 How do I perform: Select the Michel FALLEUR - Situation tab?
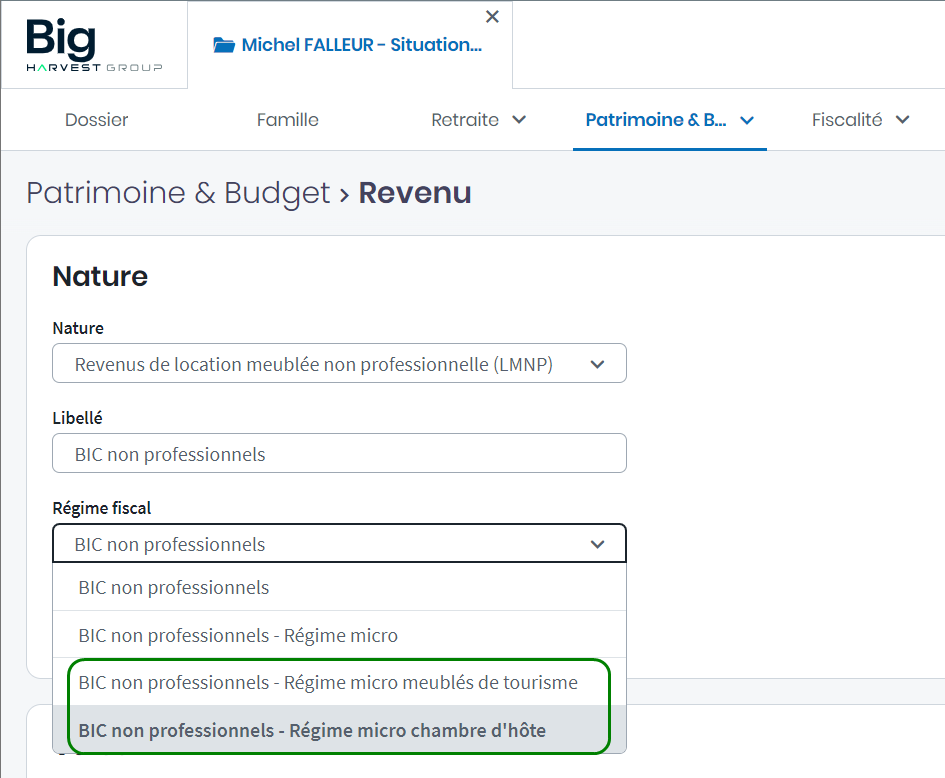pos(360,45)
